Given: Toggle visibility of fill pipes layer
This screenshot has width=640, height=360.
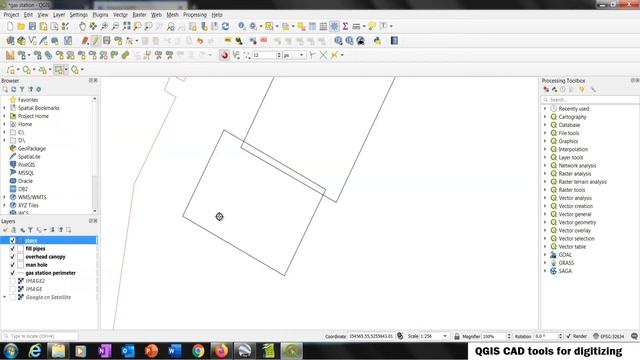Looking at the screenshot, I should click(12, 249).
